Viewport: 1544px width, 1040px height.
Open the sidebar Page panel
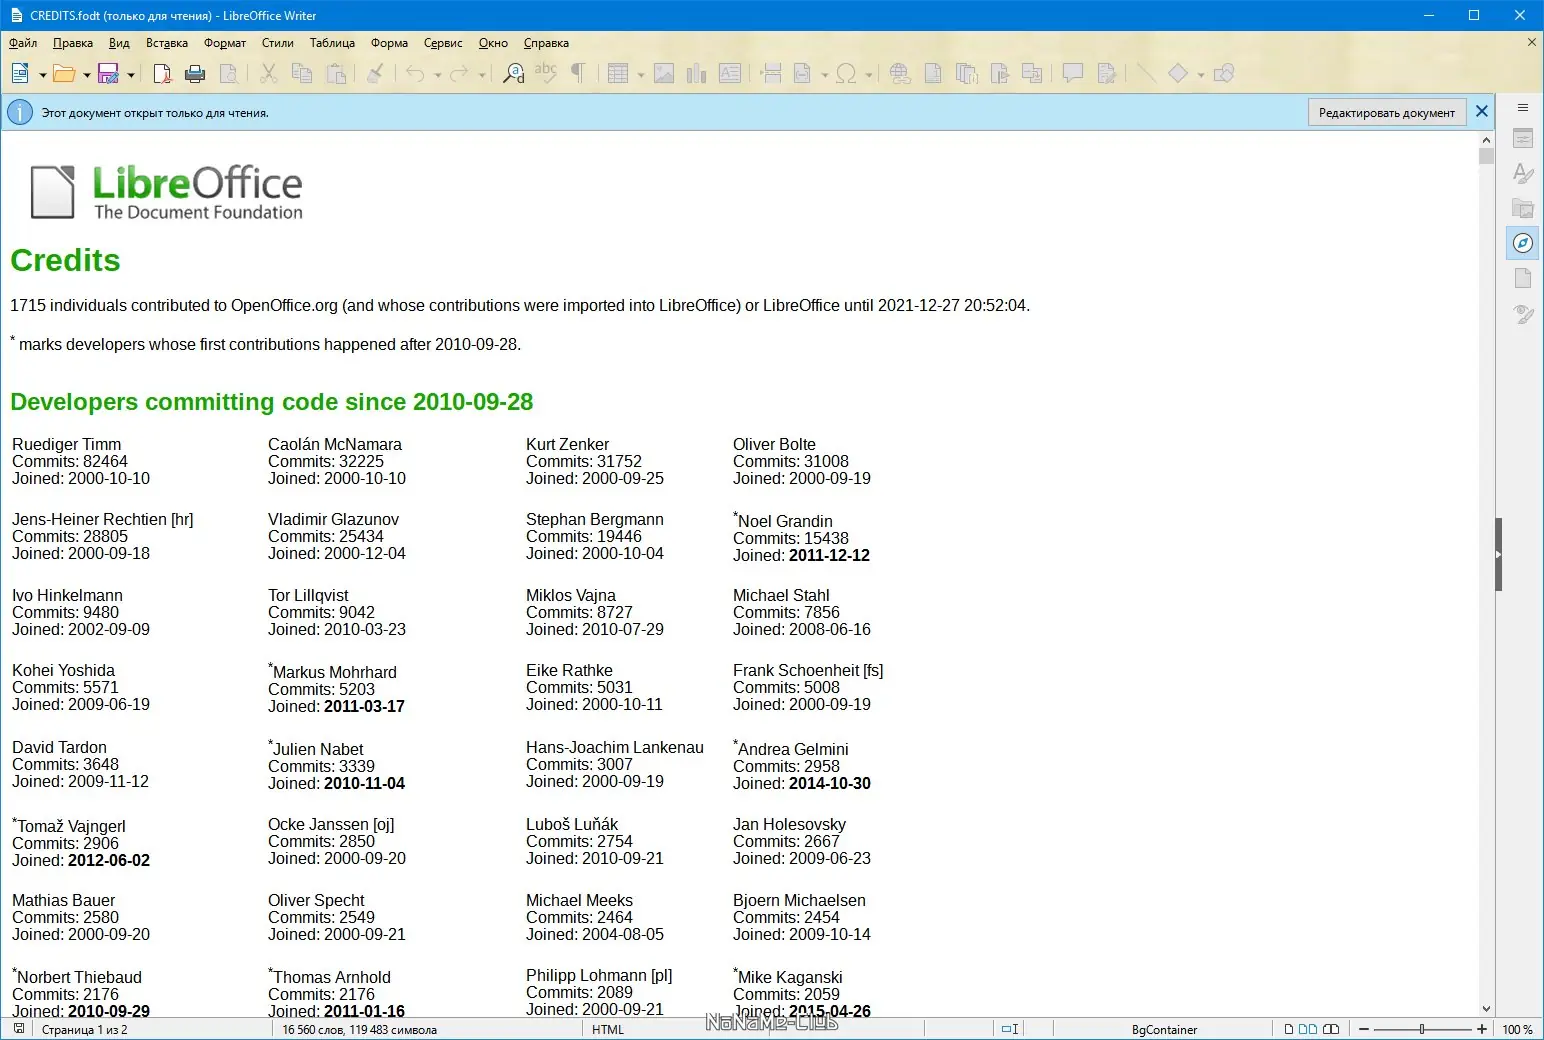coord(1523,278)
